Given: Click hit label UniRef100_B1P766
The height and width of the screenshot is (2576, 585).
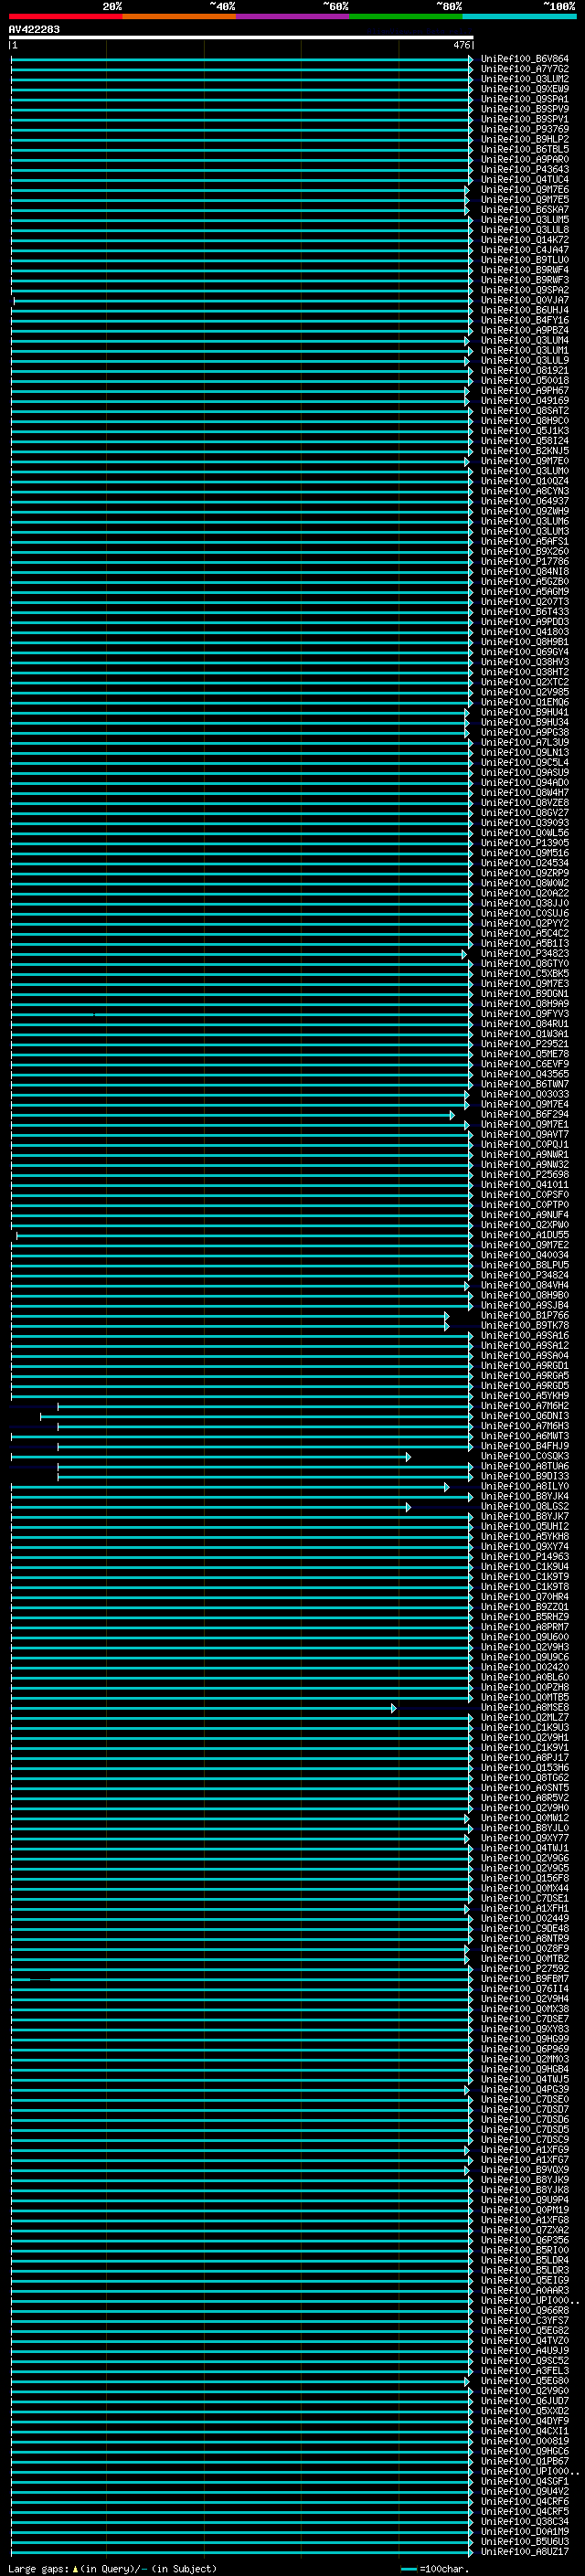Looking at the screenshot, I should click(525, 1316).
